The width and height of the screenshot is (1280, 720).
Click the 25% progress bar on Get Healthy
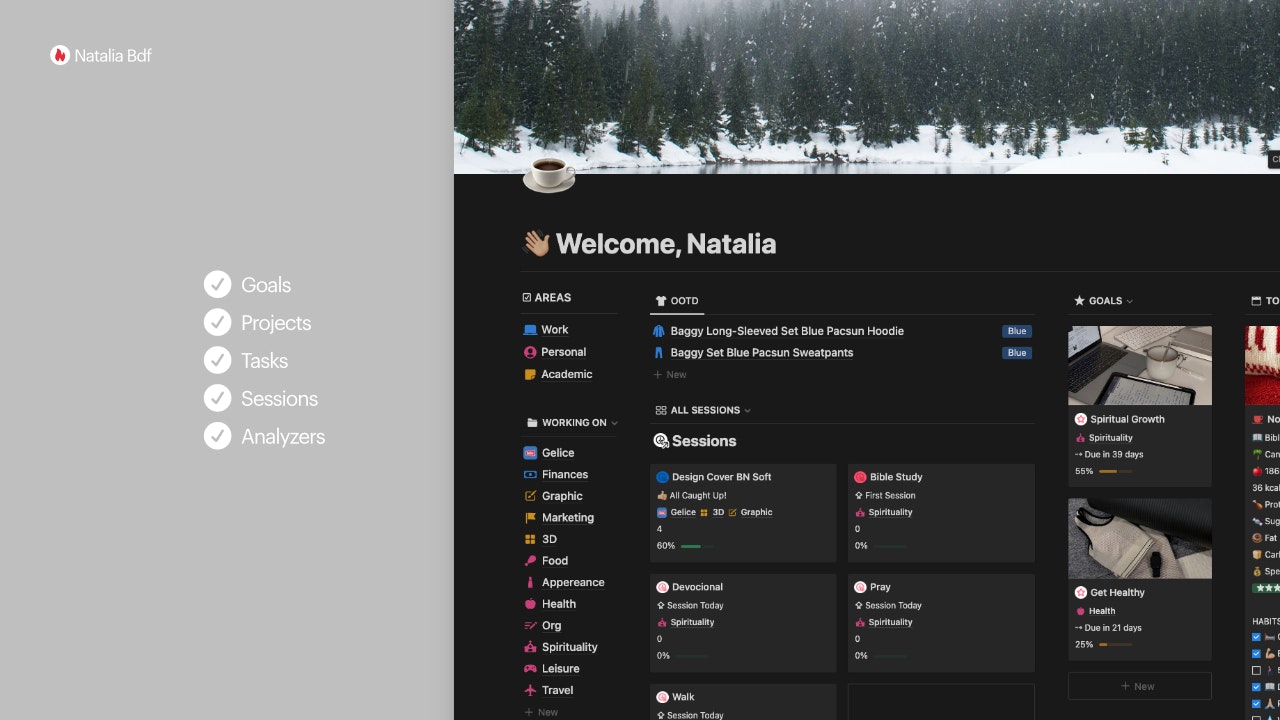tap(1115, 645)
